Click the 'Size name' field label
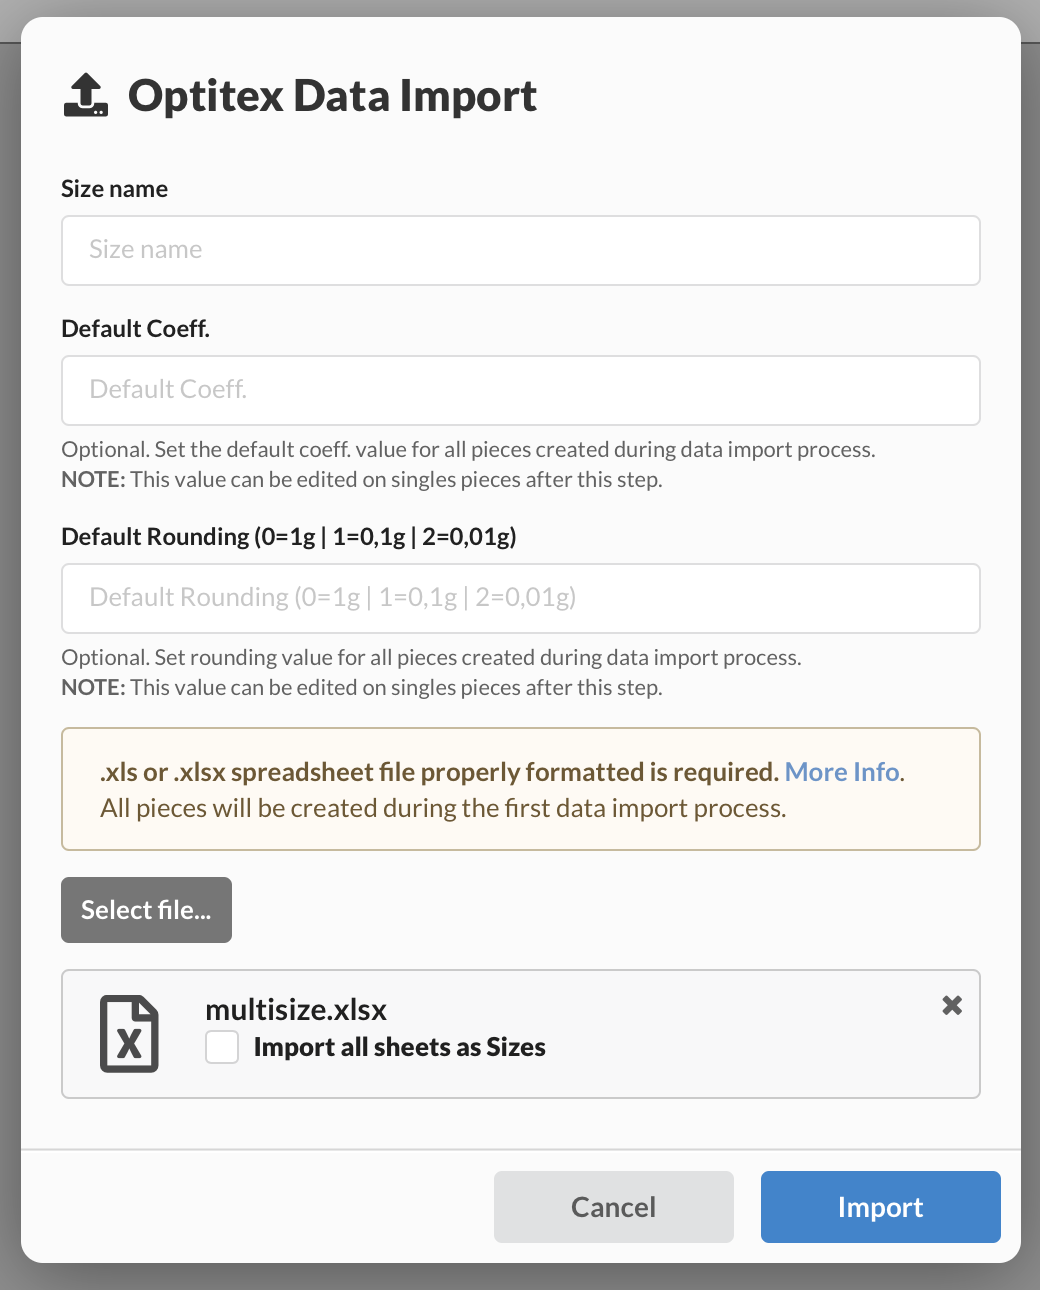The image size is (1040, 1290). coord(114,189)
